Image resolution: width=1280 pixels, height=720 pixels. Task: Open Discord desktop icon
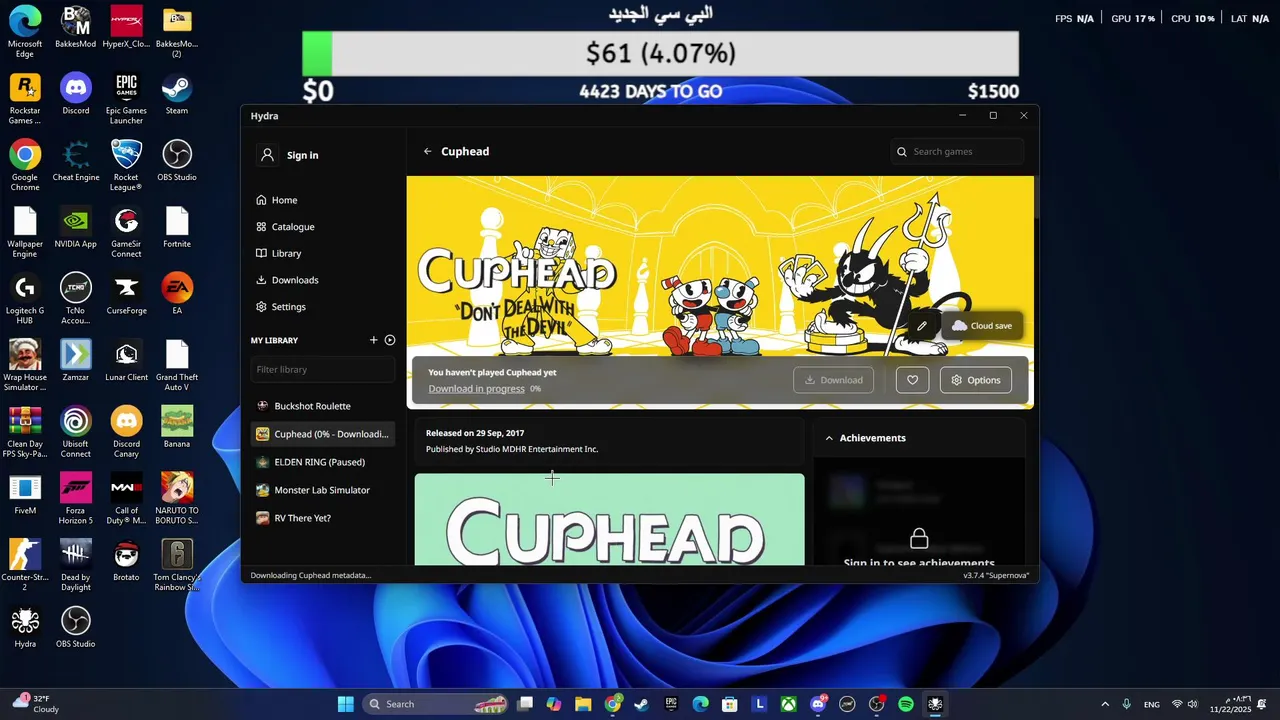[x=75, y=94]
